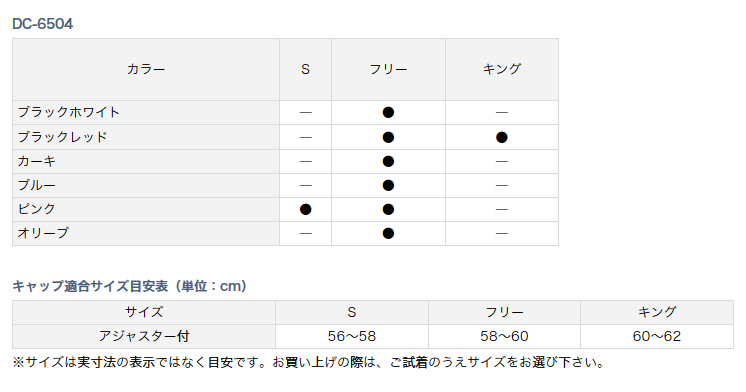Viewport: 746px width, 392px height.
Task: Click the dot for ブラックレッド キング size
Action: point(502,137)
